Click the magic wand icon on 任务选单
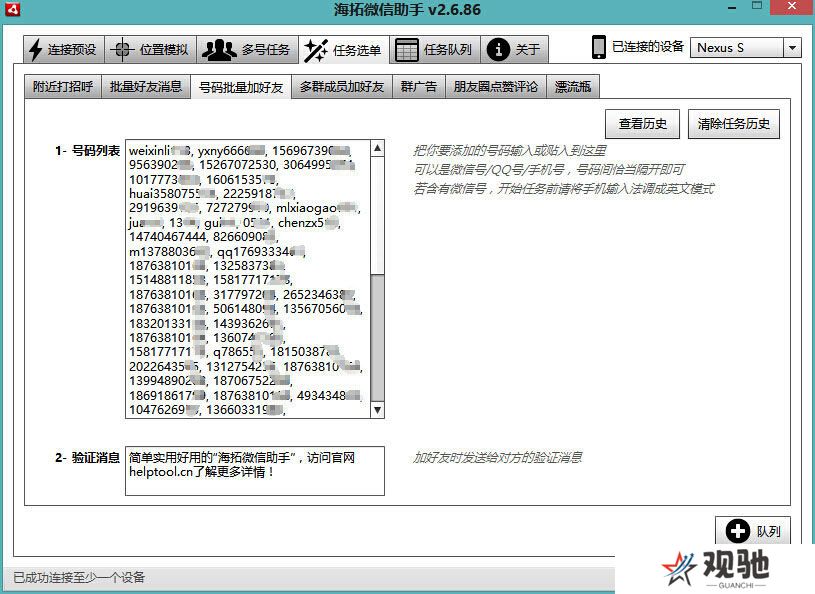The height and width of the screenshot is (594, 815). tap(316, 50)
